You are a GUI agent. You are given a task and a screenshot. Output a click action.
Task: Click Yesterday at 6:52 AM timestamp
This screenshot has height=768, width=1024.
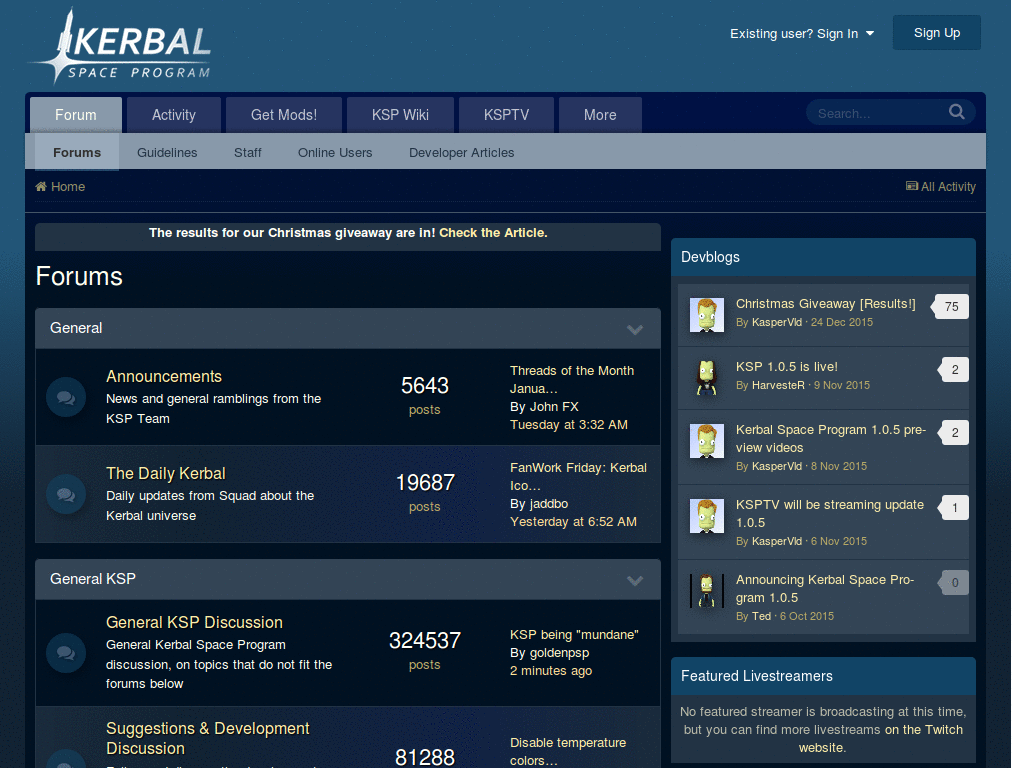coord(573,521)
